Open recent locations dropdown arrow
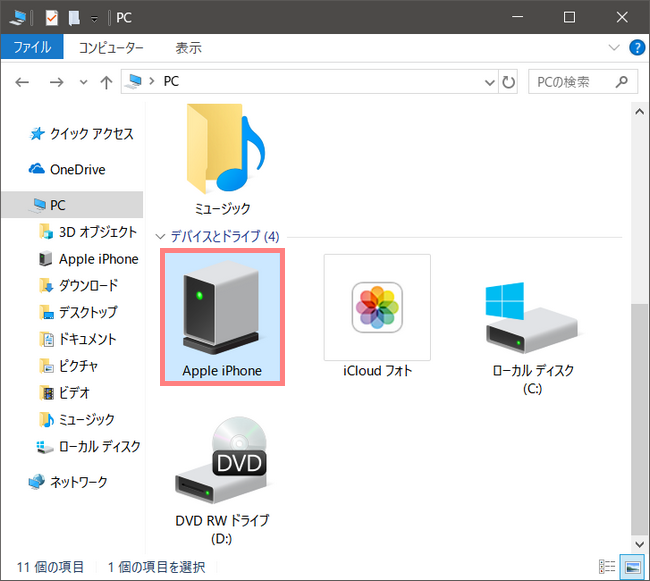Screen dimensions: 650x581 (83, 82)
